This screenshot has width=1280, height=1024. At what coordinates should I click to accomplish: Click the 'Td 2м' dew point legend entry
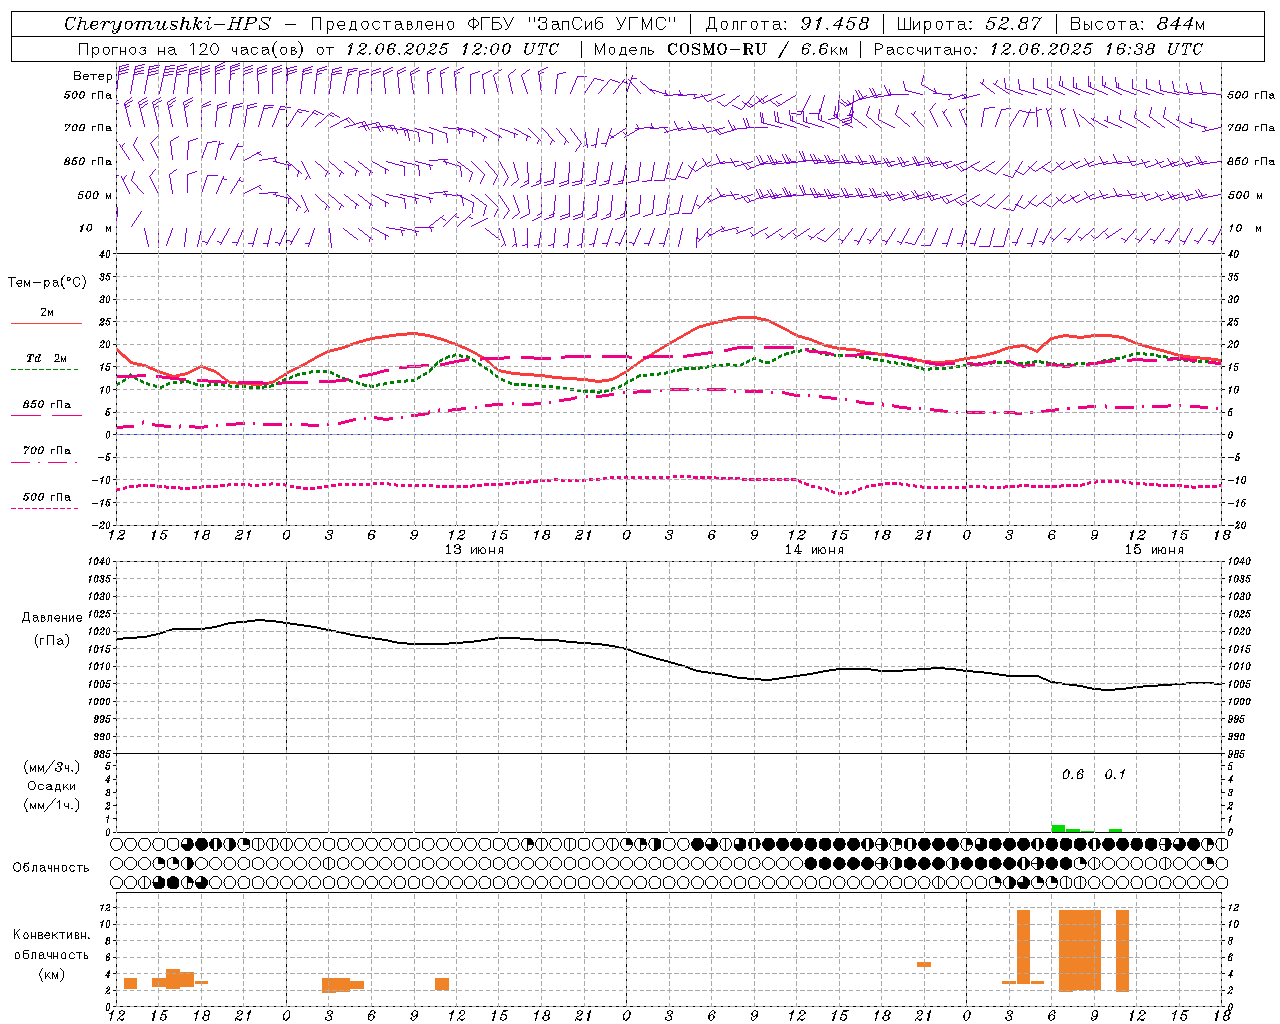[x=47, y=358]
